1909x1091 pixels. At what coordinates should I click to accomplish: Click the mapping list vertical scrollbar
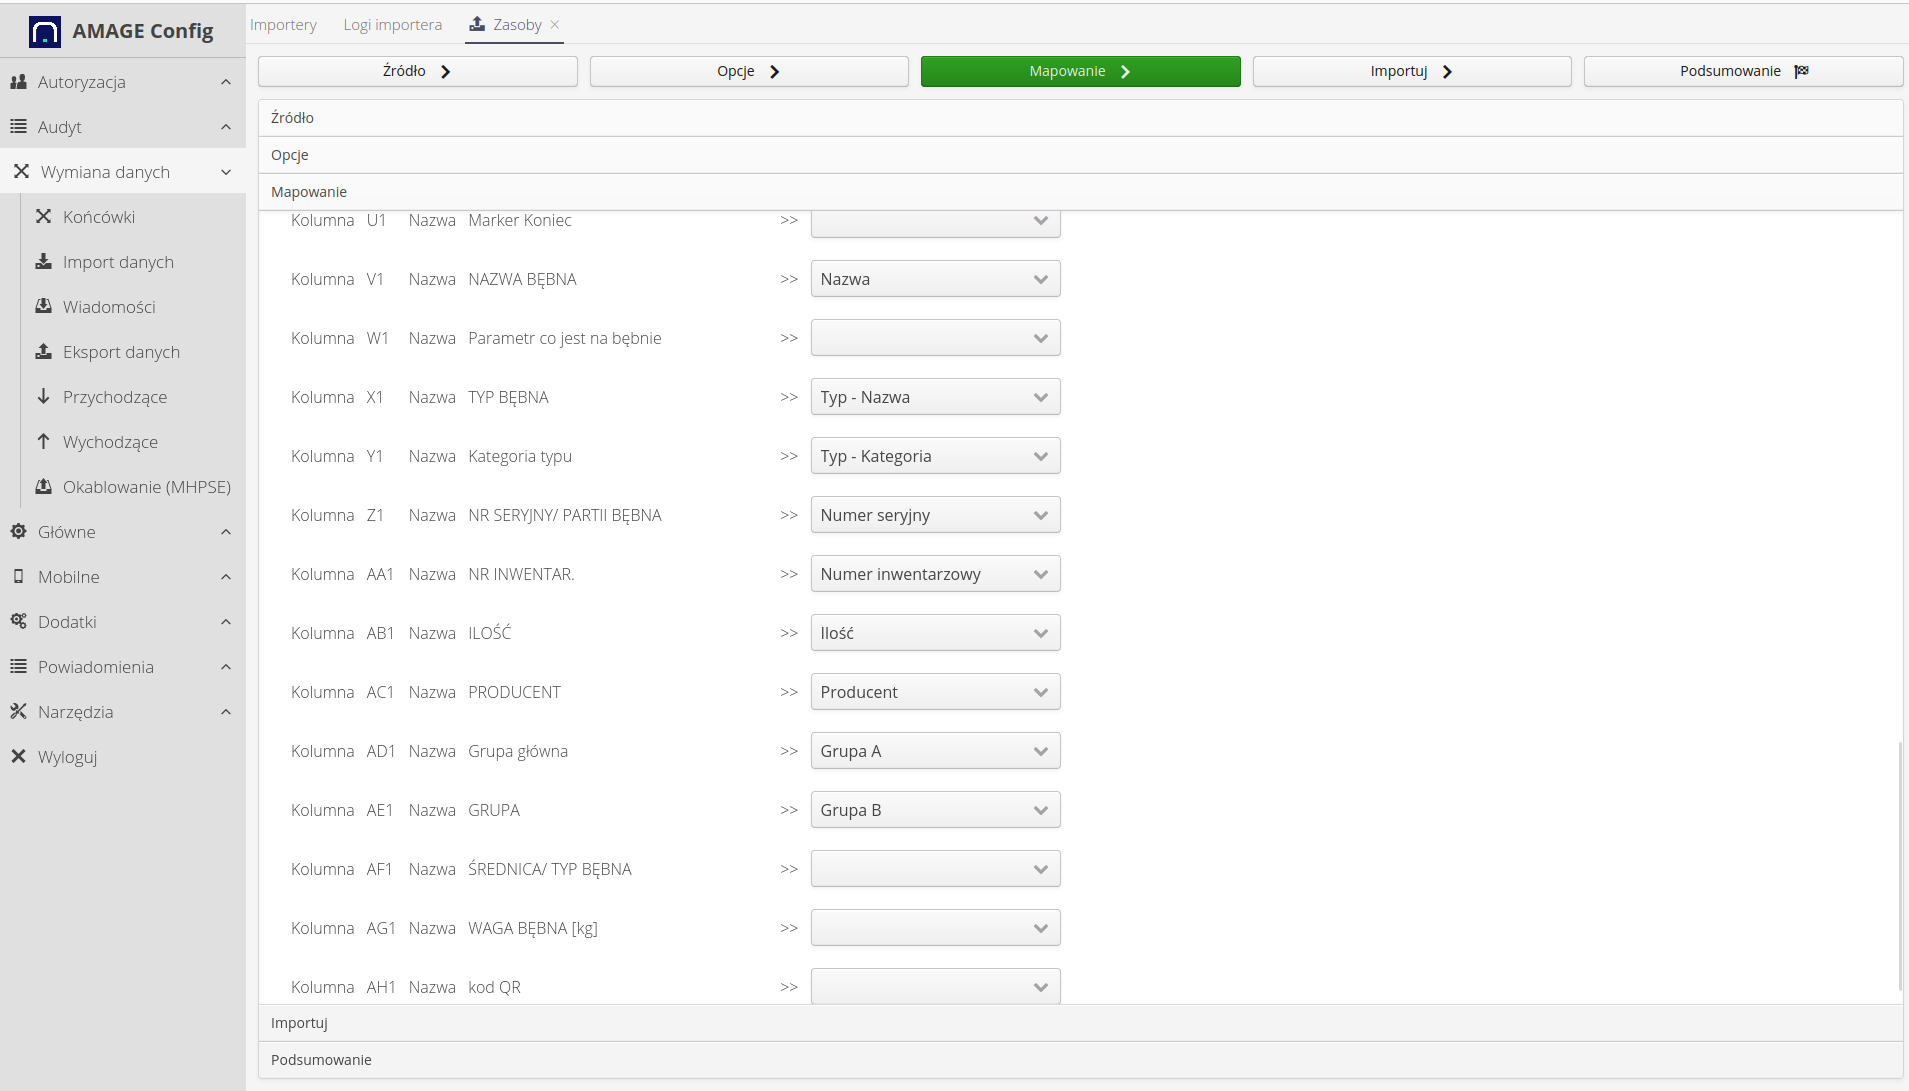pos(1899,860)
